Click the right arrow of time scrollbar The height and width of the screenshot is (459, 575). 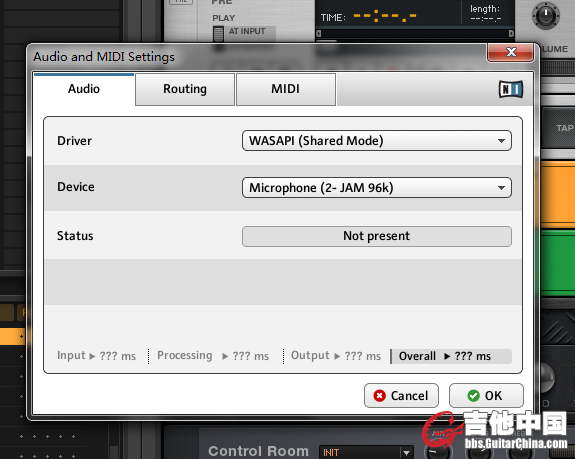click(511, 34)
